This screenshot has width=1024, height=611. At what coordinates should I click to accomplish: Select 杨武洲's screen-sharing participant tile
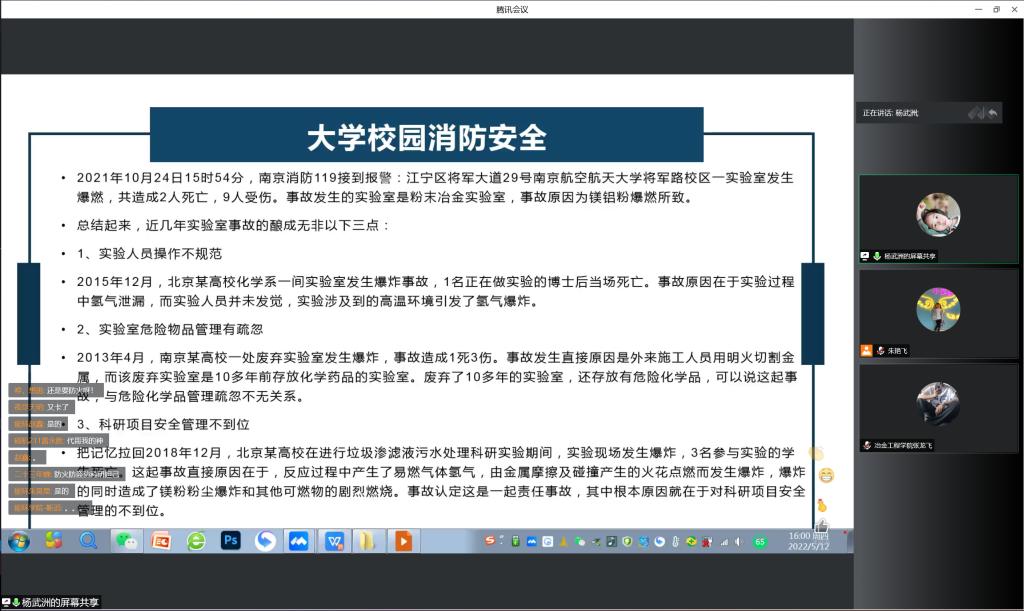tap(938, 218)
